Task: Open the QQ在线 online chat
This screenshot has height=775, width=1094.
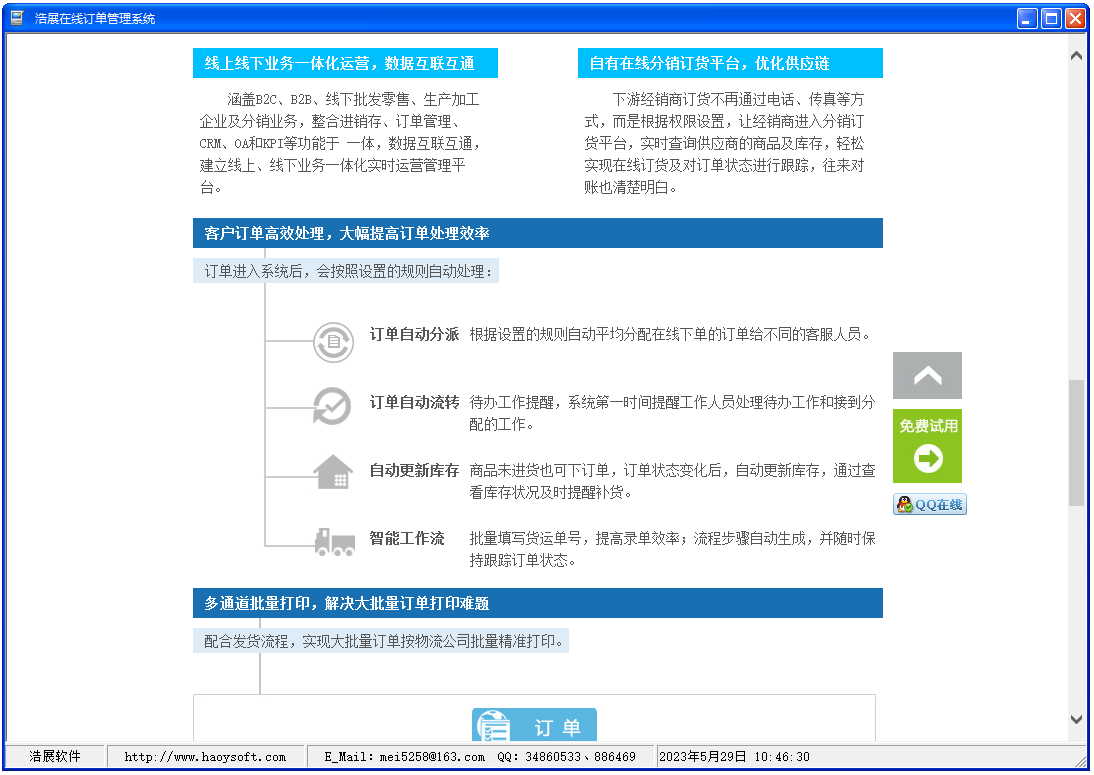Action: coord(929,504)
